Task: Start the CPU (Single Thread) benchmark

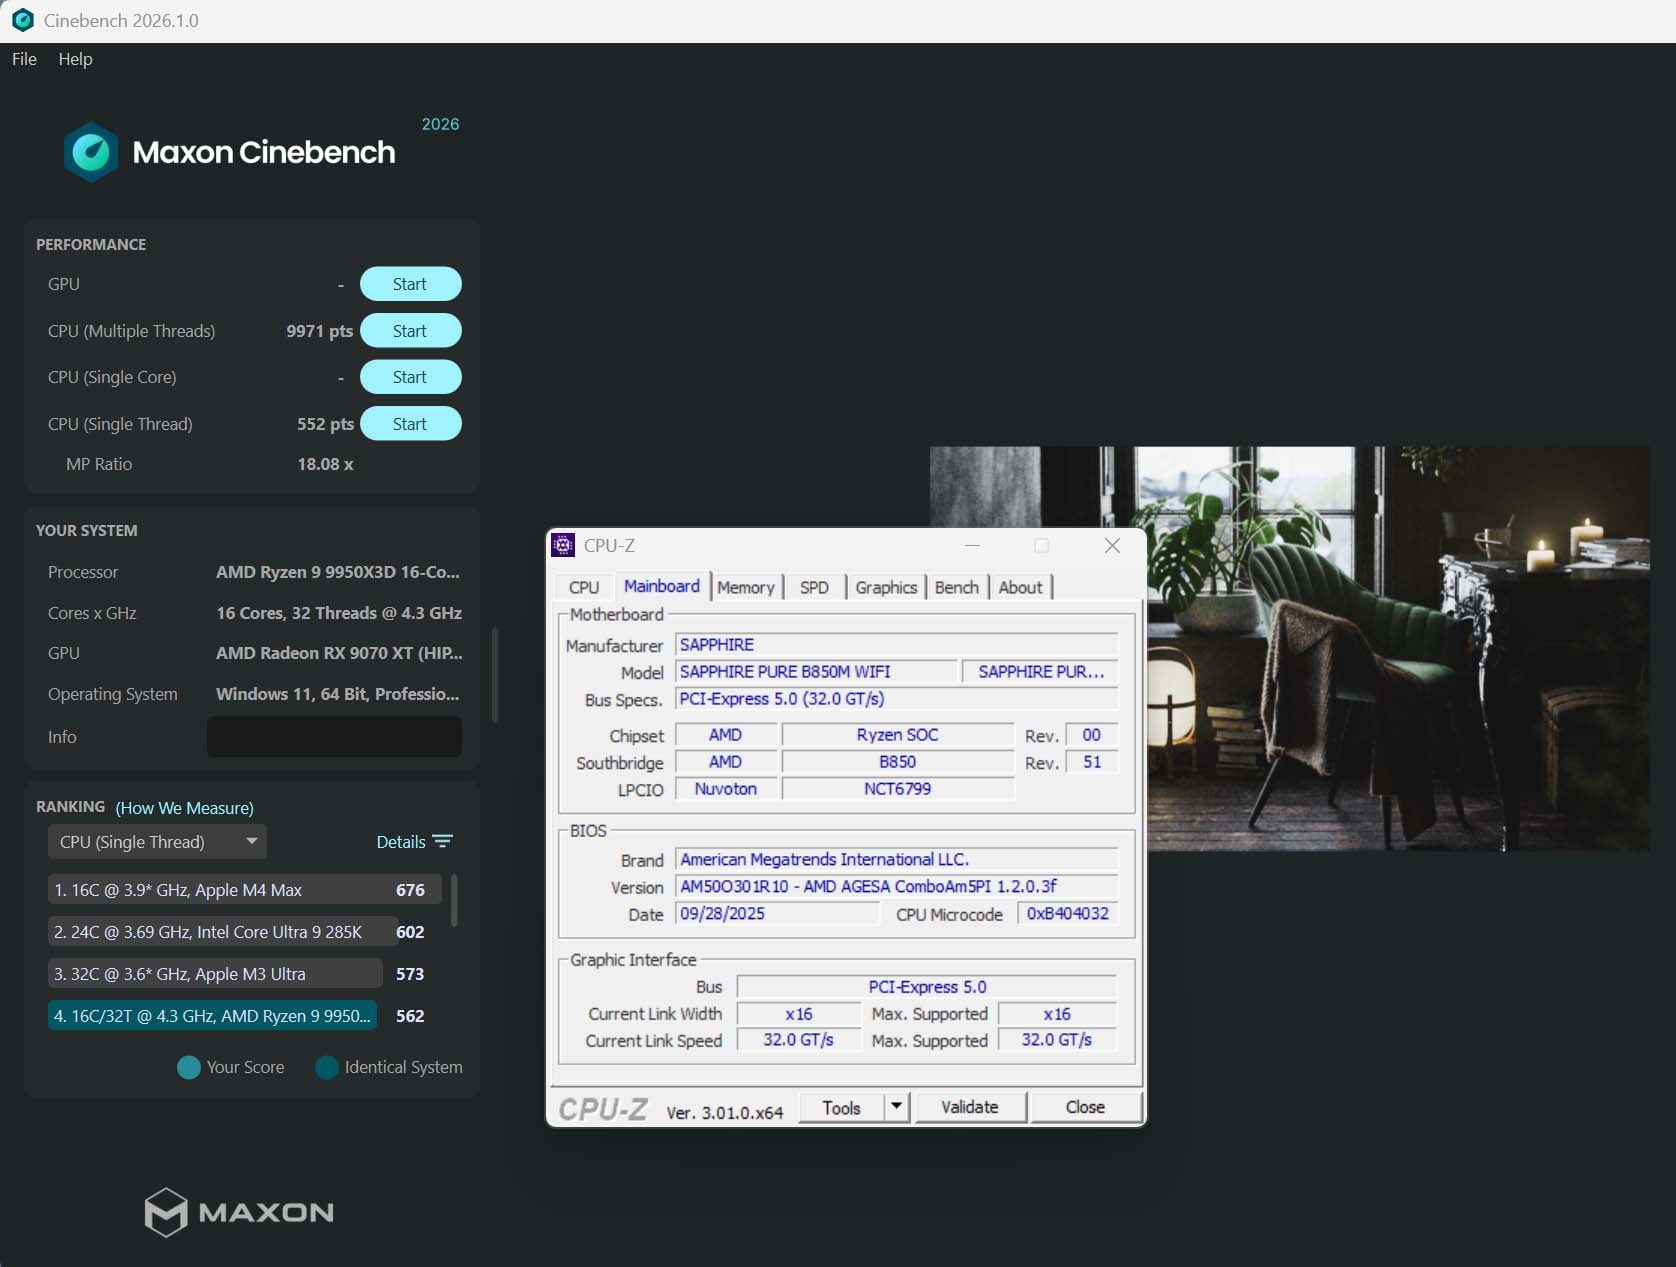Action: pos(410,424)
